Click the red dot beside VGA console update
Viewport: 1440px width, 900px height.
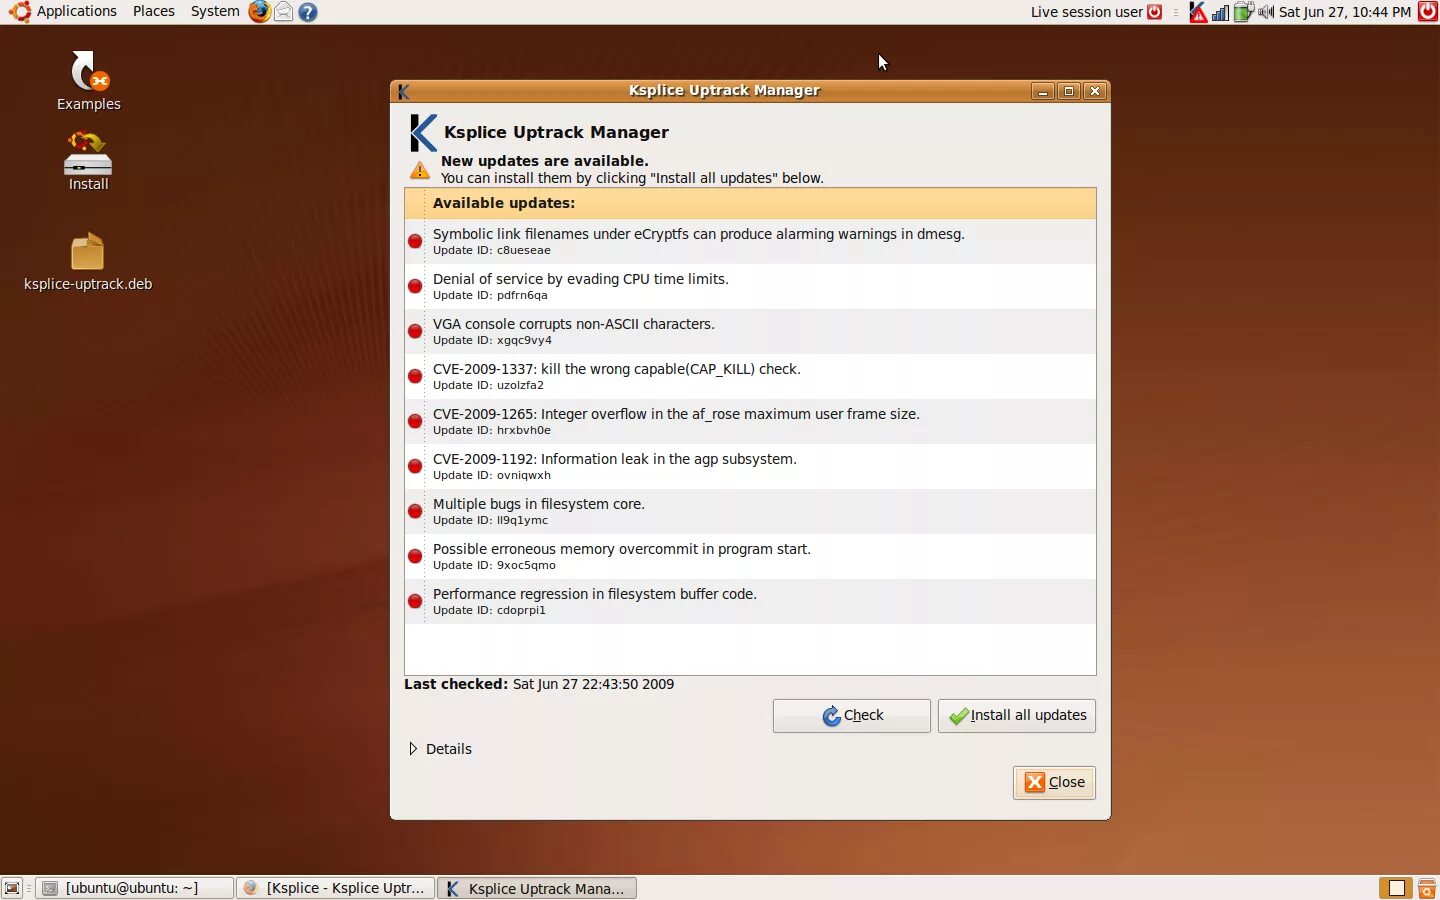(x=415, y=331)
